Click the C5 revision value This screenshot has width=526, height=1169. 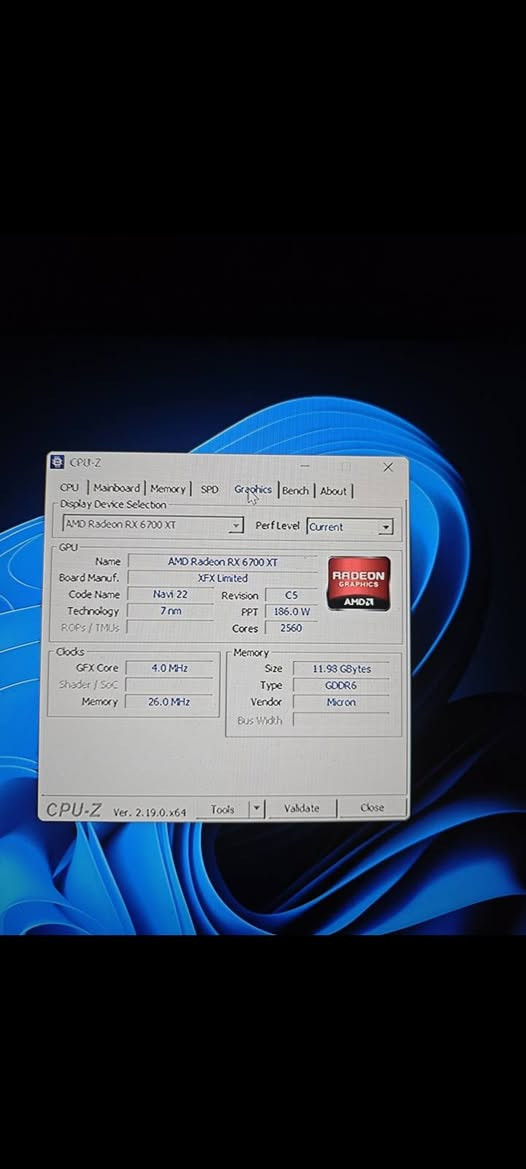(291, 595)
